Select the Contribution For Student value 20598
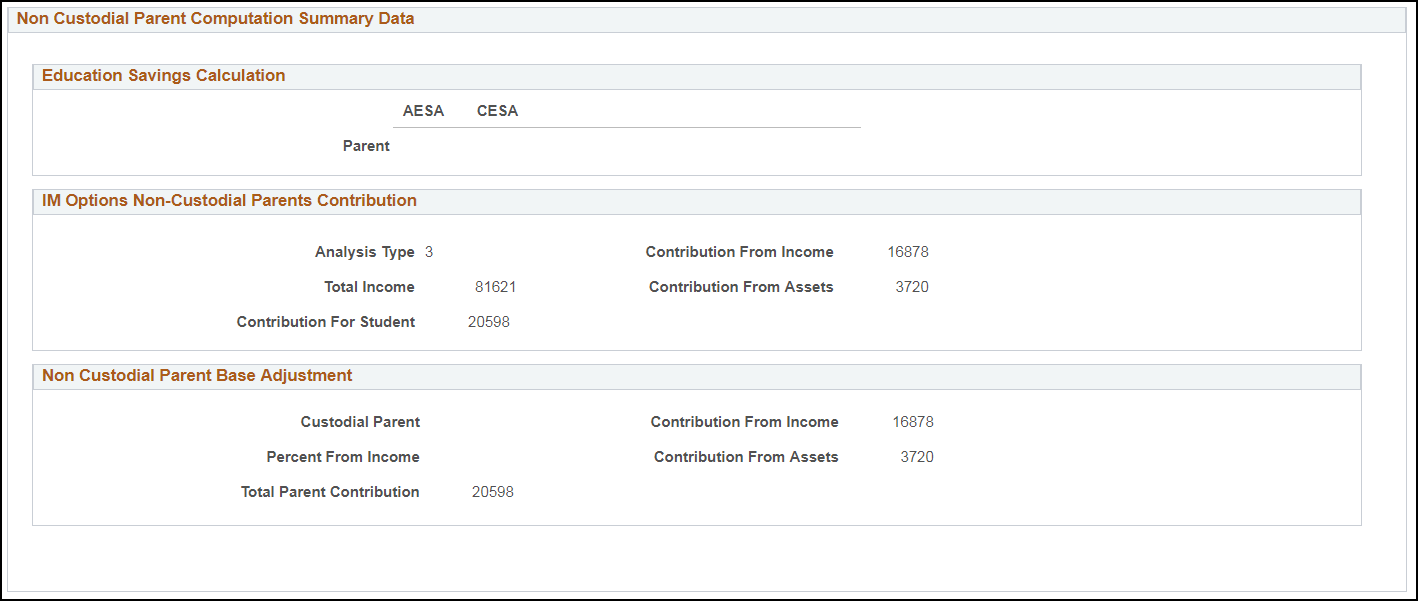The width and height of the screenshot is (1418, 601). (x=489, y=322)
